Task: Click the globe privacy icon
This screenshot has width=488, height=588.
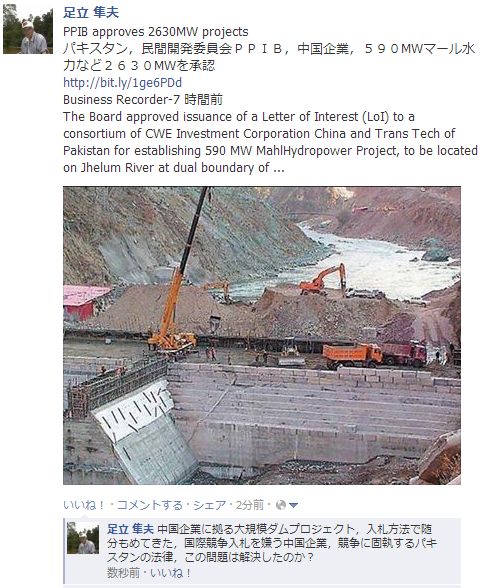Action: [x=281, y=506]
